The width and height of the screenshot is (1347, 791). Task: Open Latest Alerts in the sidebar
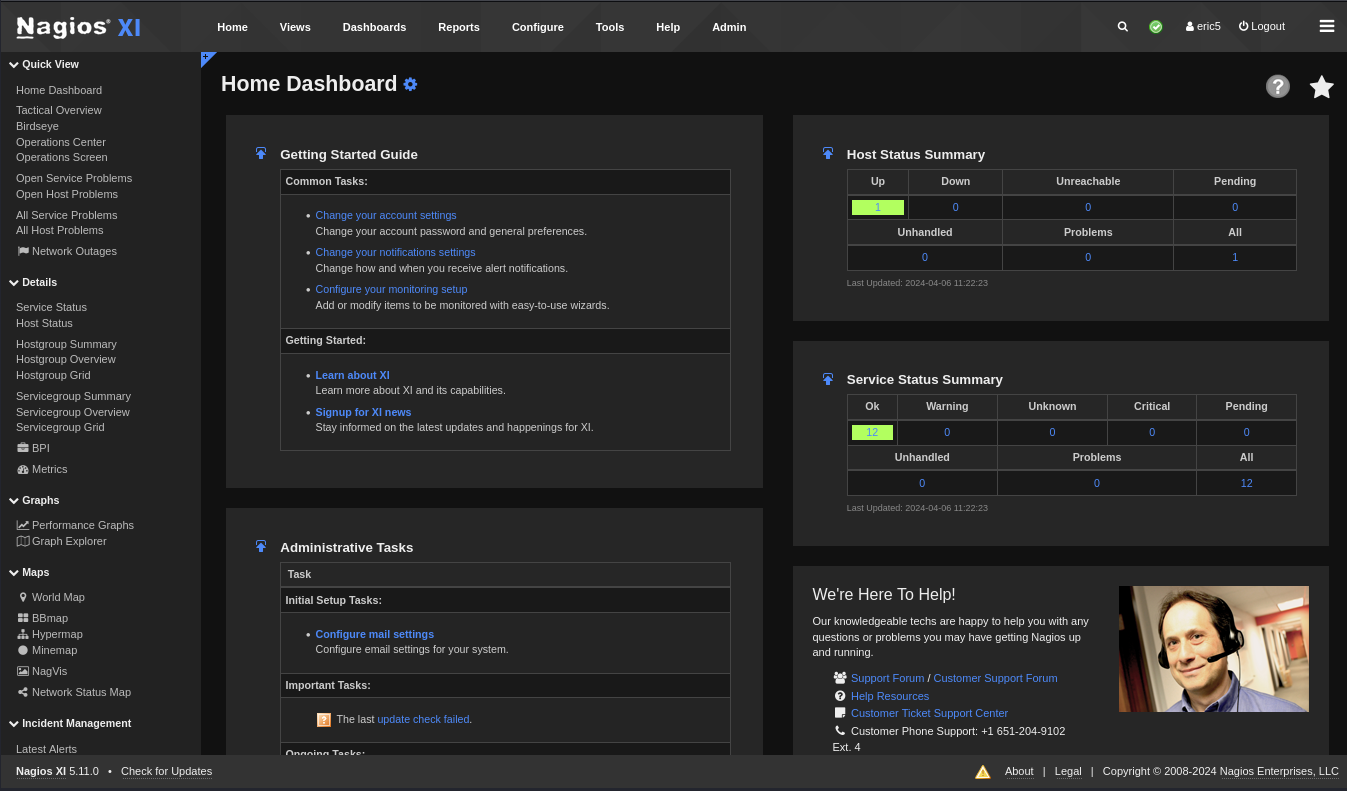pos(46,749)
